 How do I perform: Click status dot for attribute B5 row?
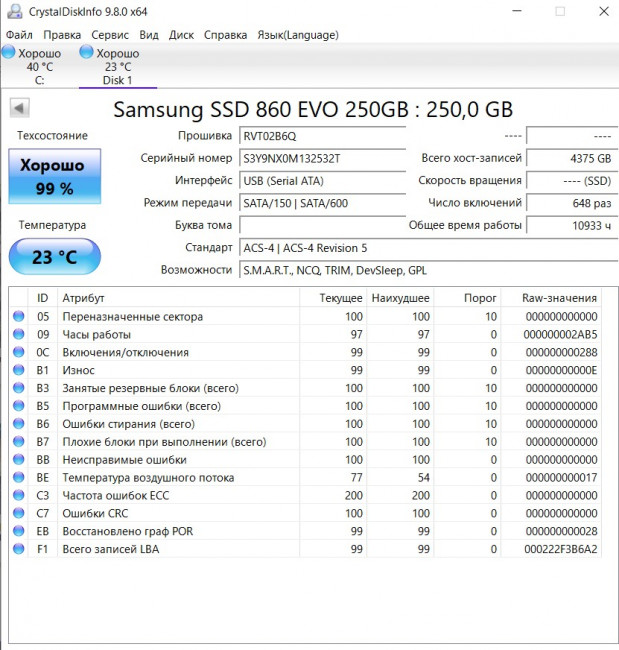pos(19,406)
